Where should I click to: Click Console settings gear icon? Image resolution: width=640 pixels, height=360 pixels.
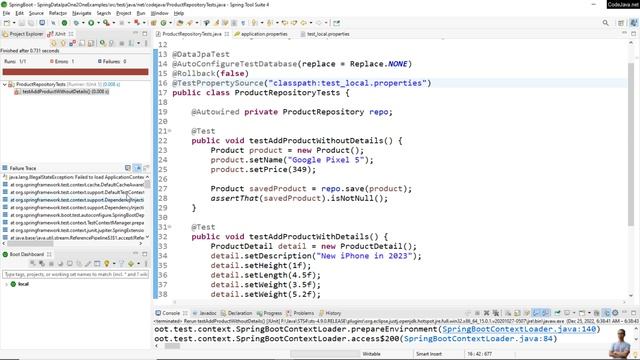pos(615,313)
